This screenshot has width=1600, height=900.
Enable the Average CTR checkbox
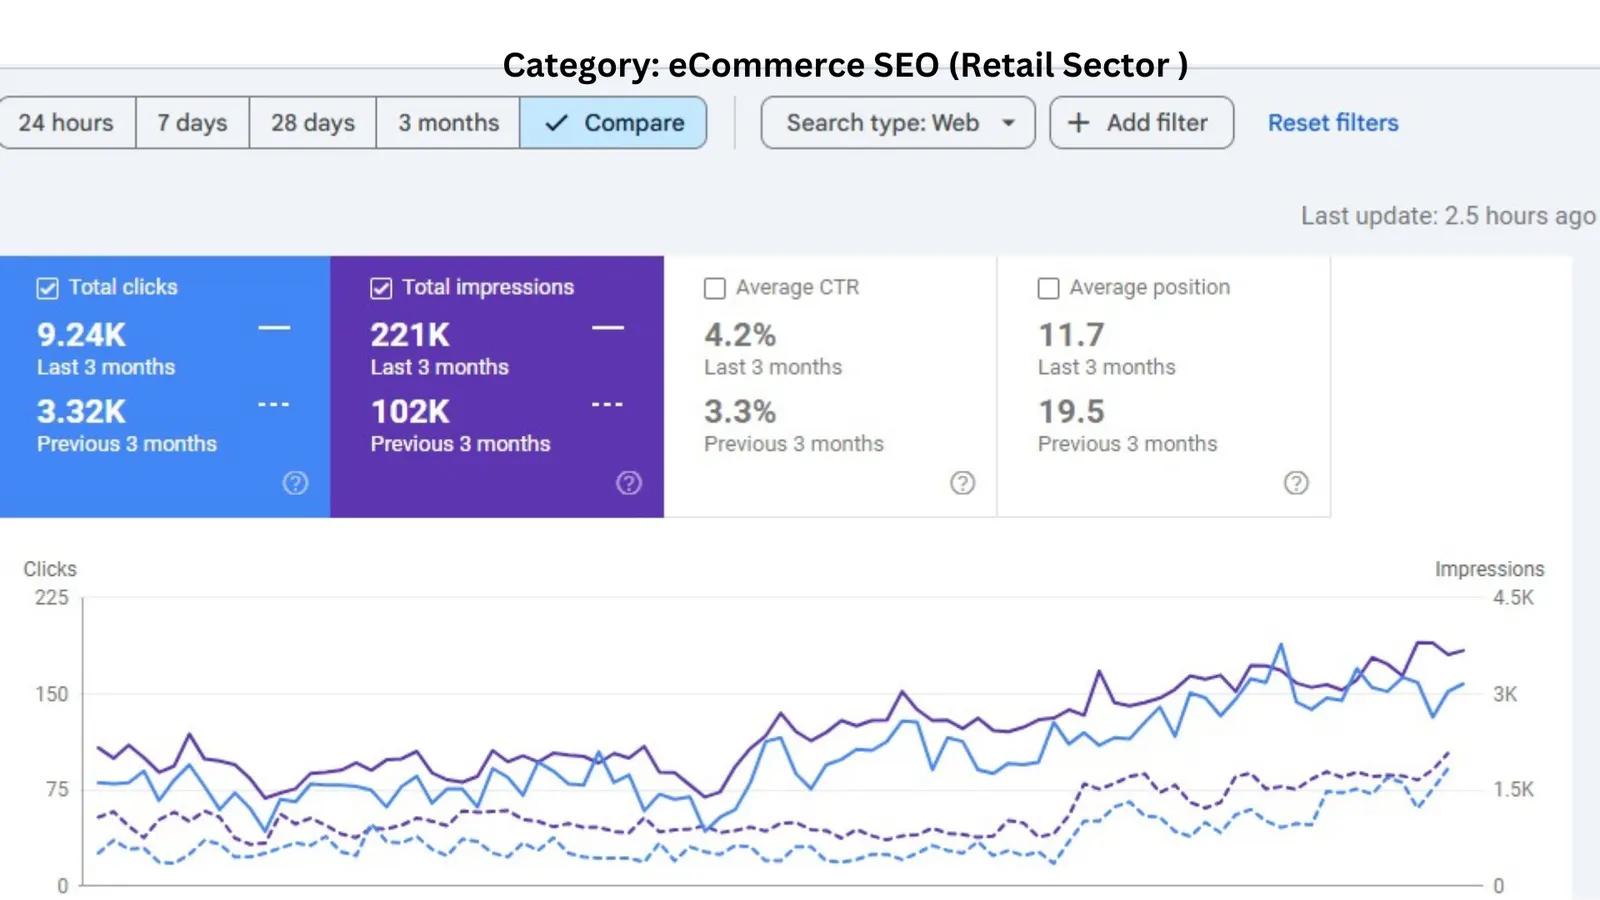pos(715,288)
